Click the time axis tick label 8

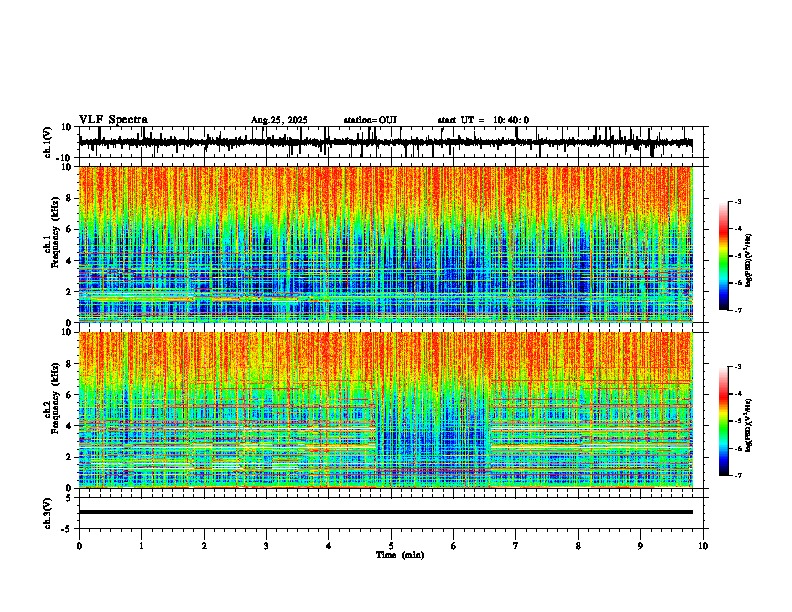click(578, 546)
